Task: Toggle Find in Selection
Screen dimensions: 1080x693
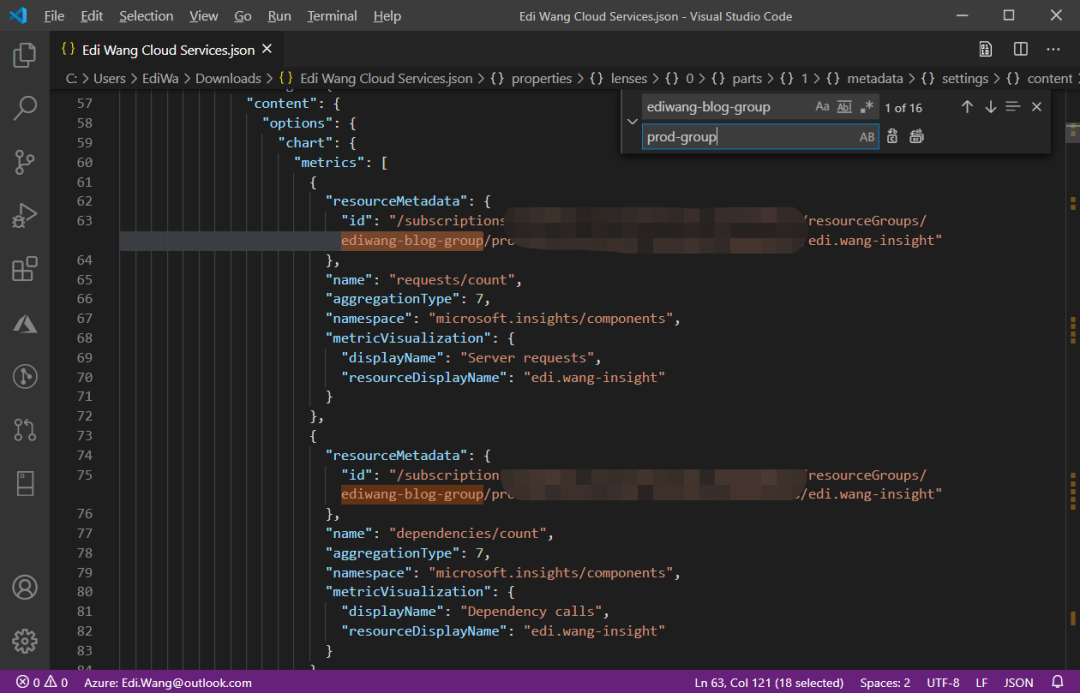Action: click(1012, 107)
